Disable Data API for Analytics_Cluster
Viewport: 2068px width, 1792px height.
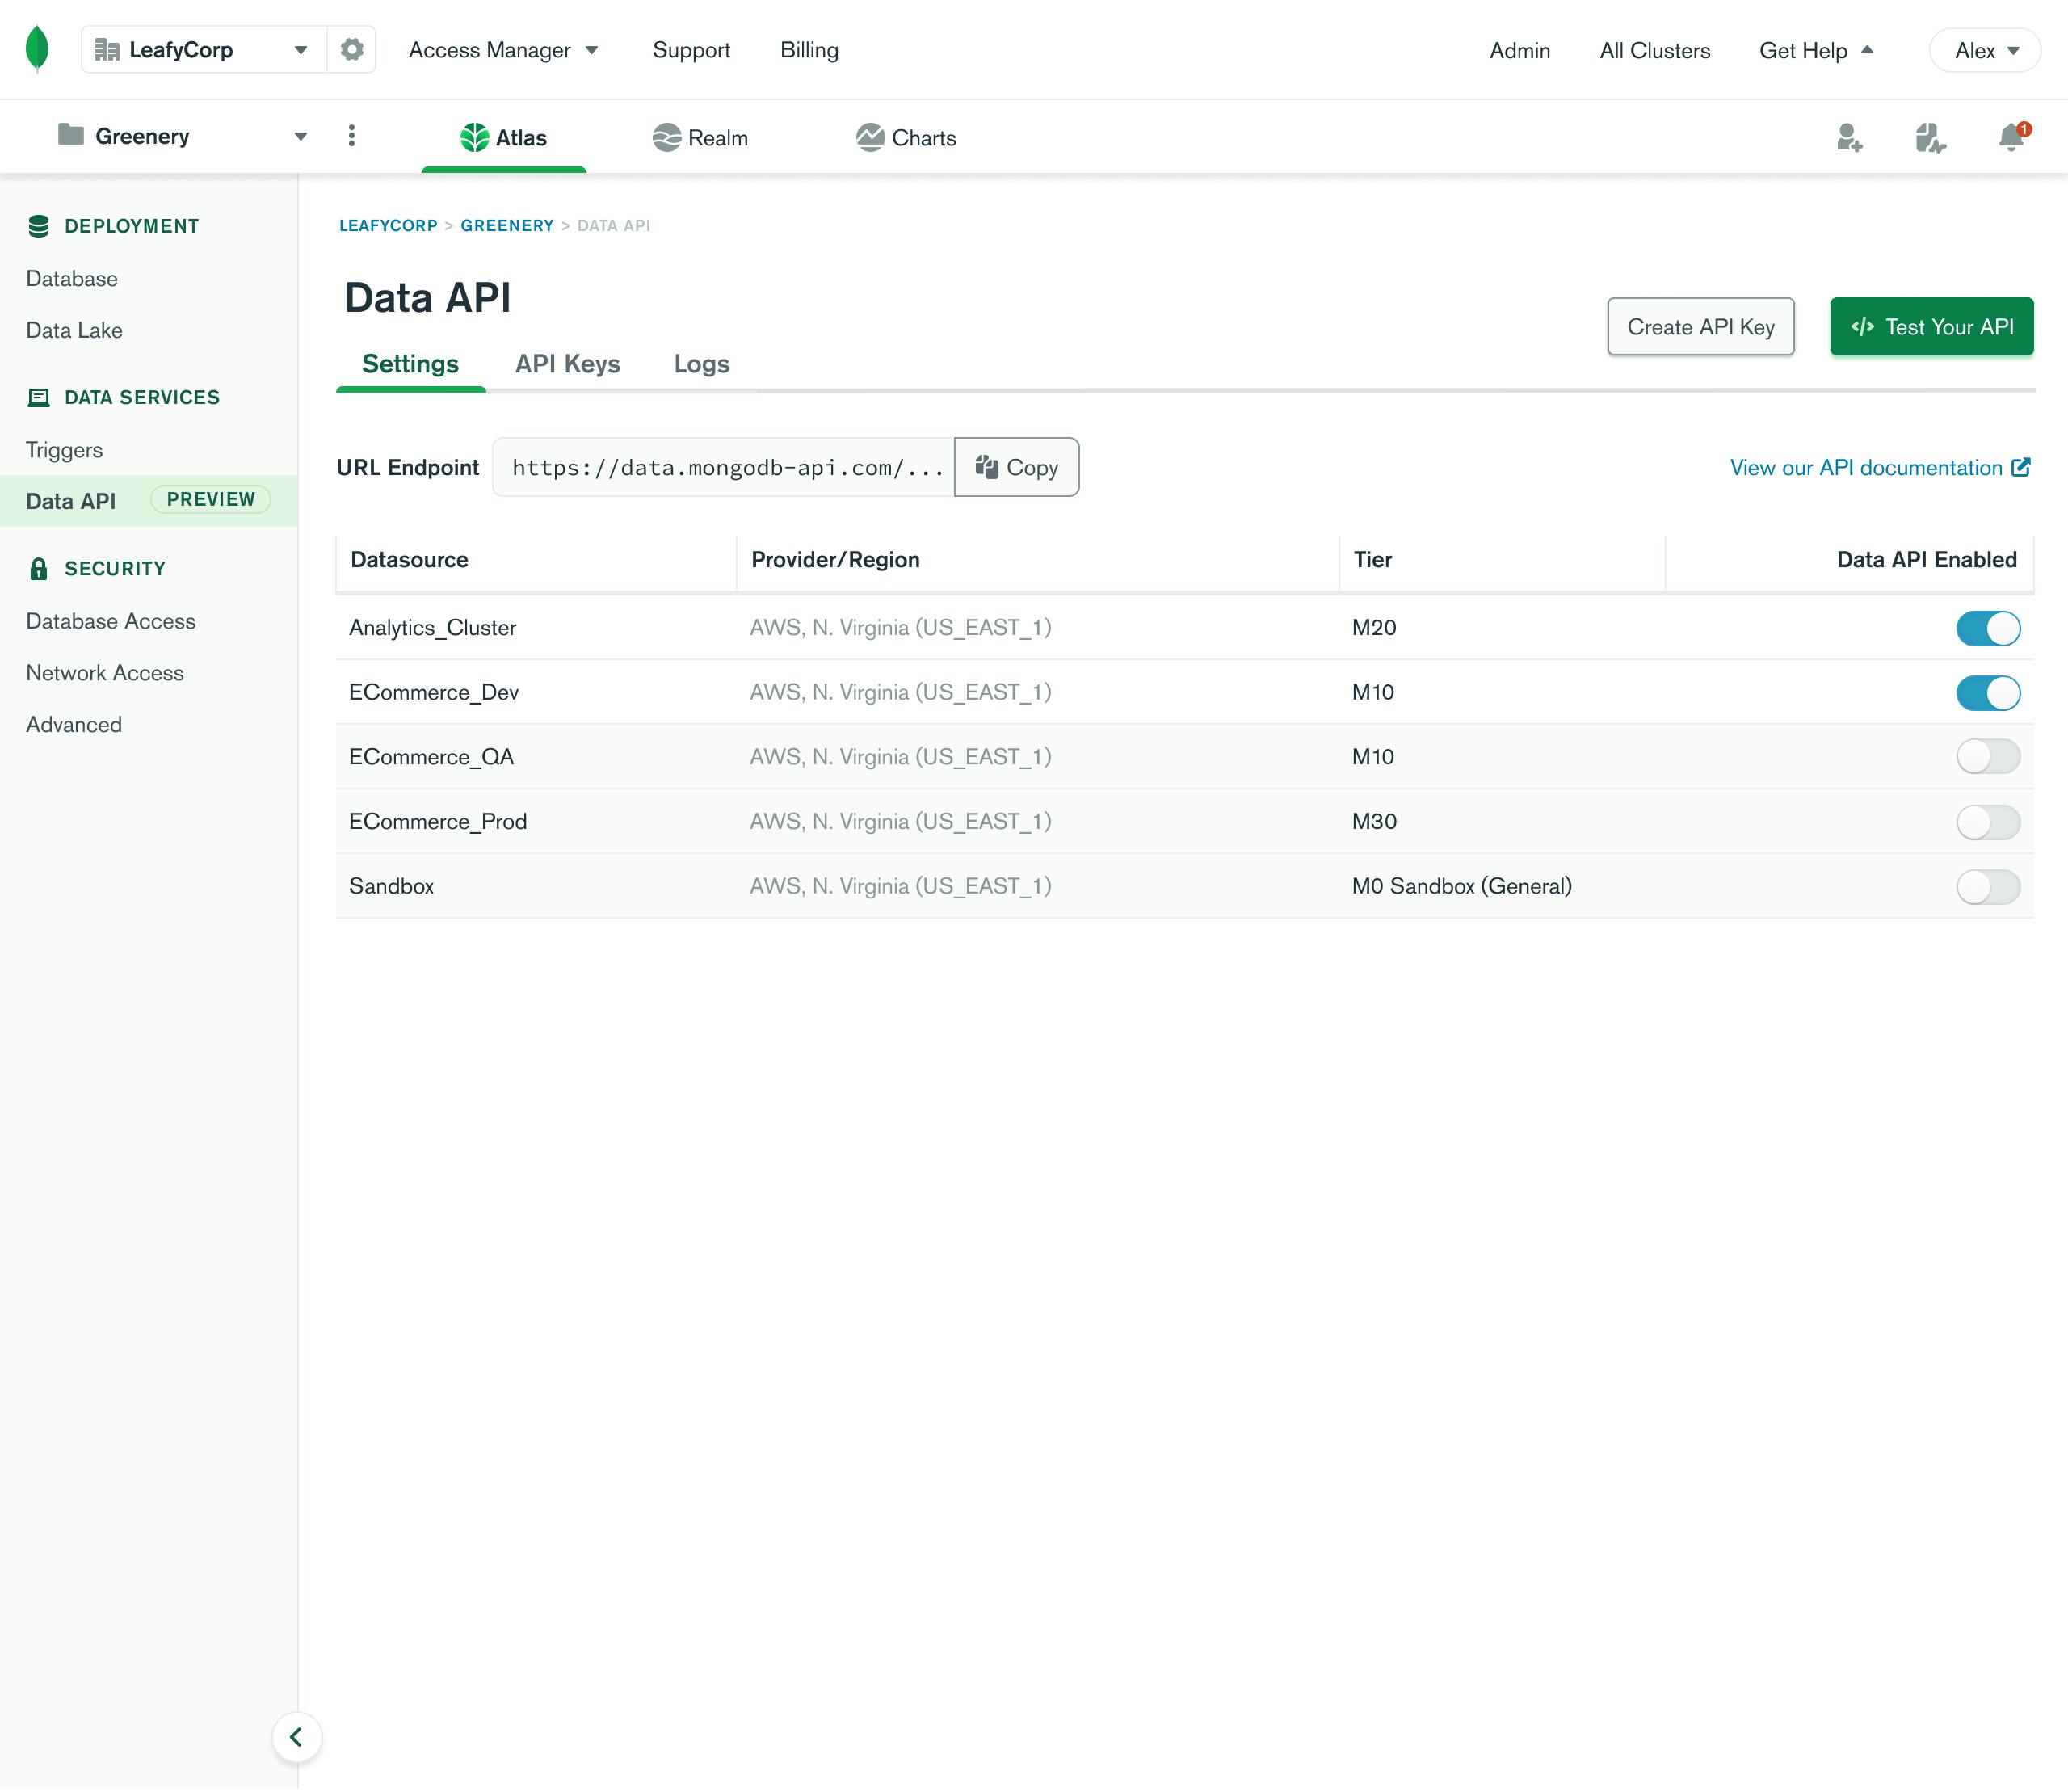pos(1987,628)
